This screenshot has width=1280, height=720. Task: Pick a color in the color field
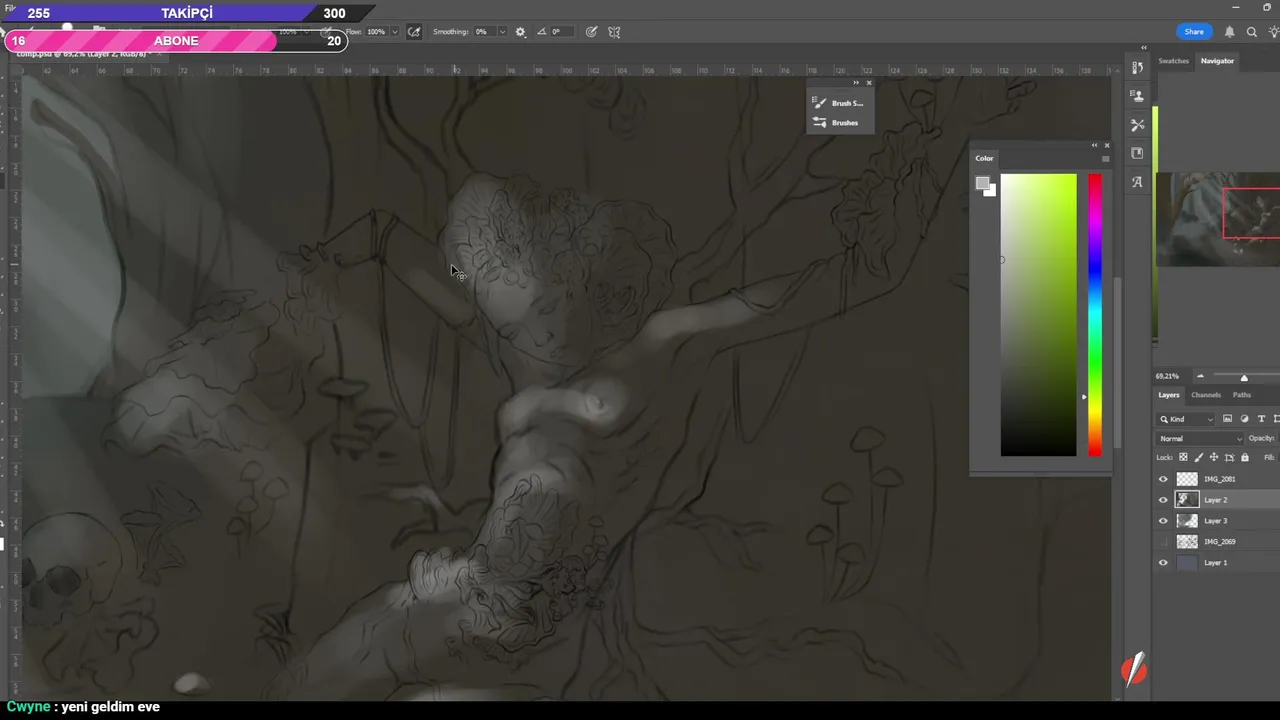(x=1039, y=315)
